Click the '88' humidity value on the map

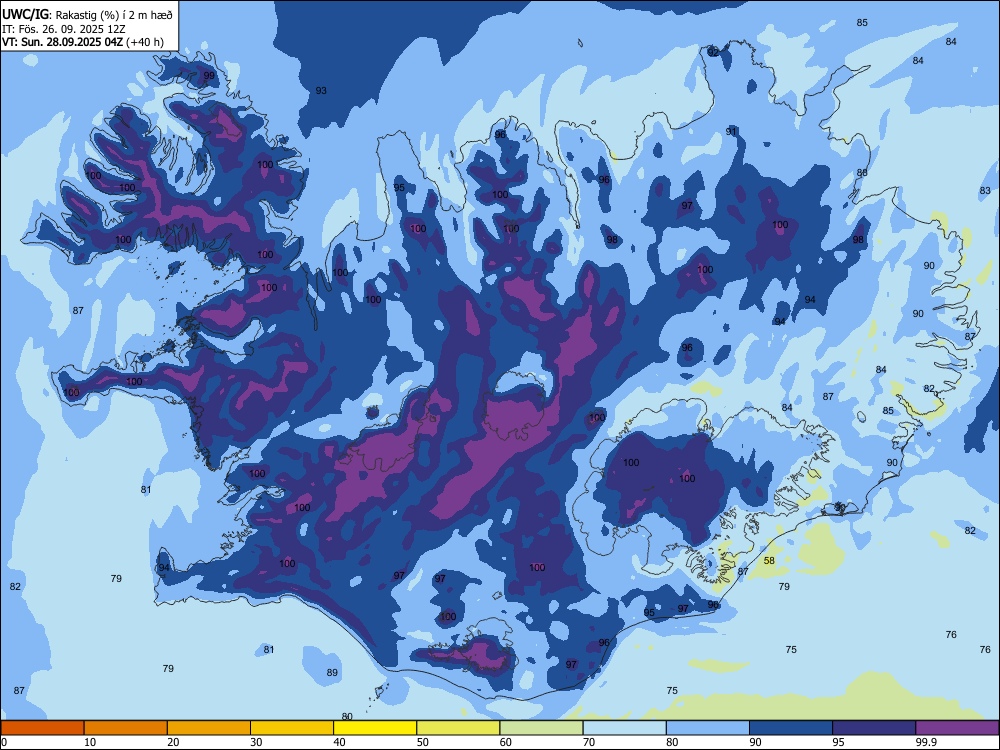[x=862, y=173]
